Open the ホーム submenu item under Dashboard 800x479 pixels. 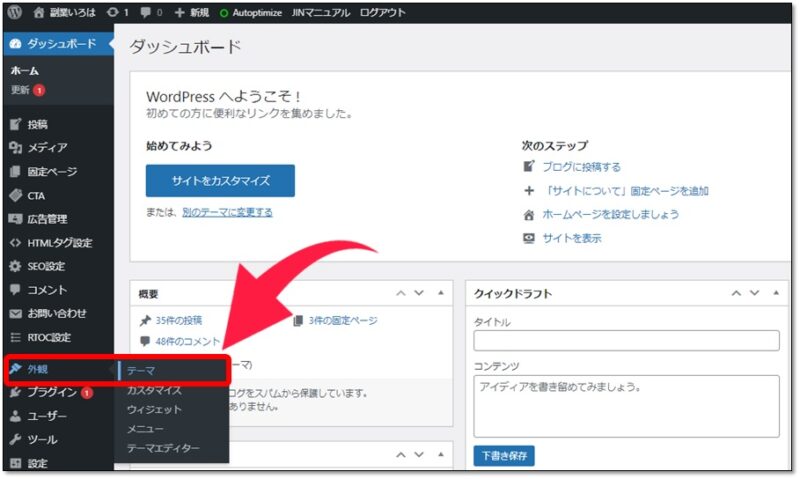click(24, 71)
